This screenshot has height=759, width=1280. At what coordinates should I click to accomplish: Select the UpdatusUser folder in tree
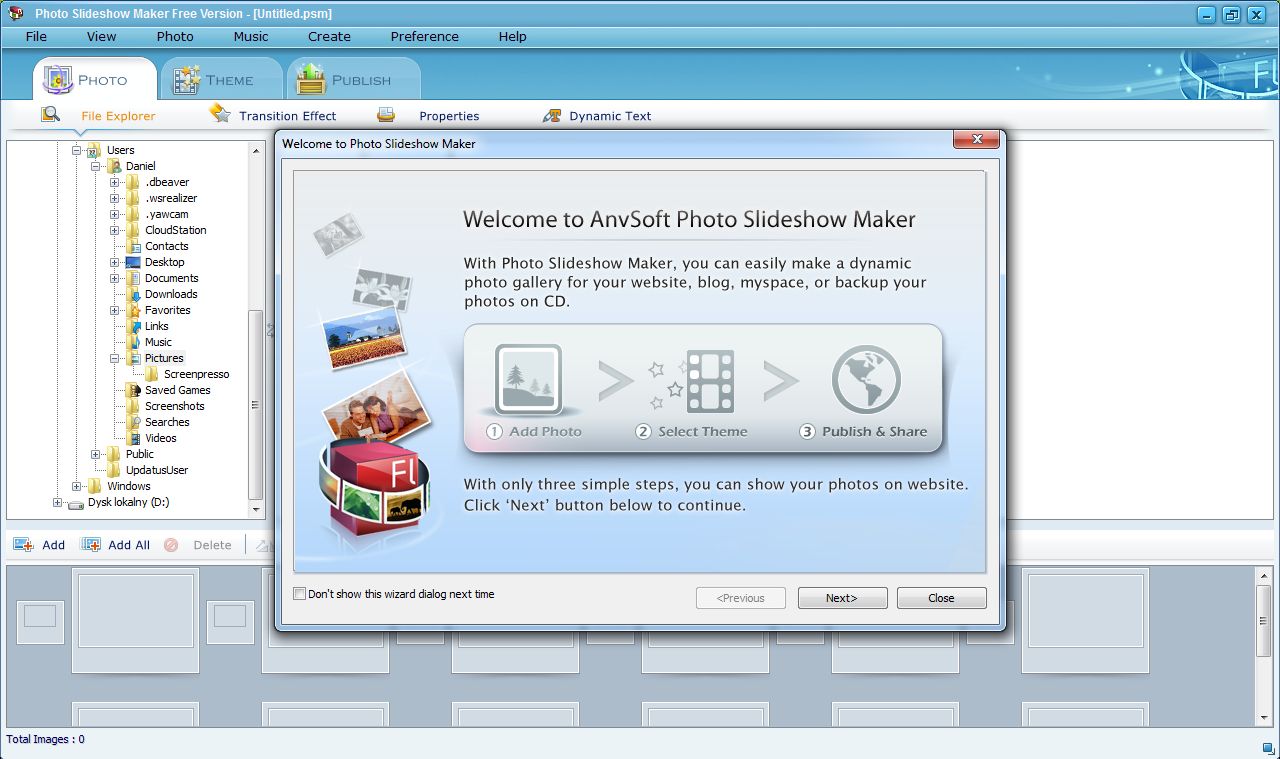[157, 470]
